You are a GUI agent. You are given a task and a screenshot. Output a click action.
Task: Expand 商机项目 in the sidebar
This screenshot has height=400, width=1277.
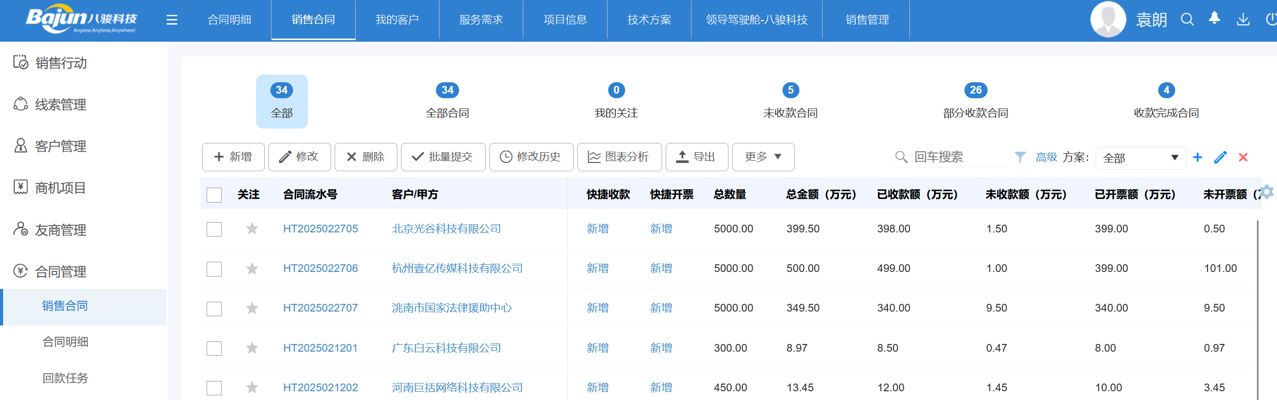coord(61,188)
